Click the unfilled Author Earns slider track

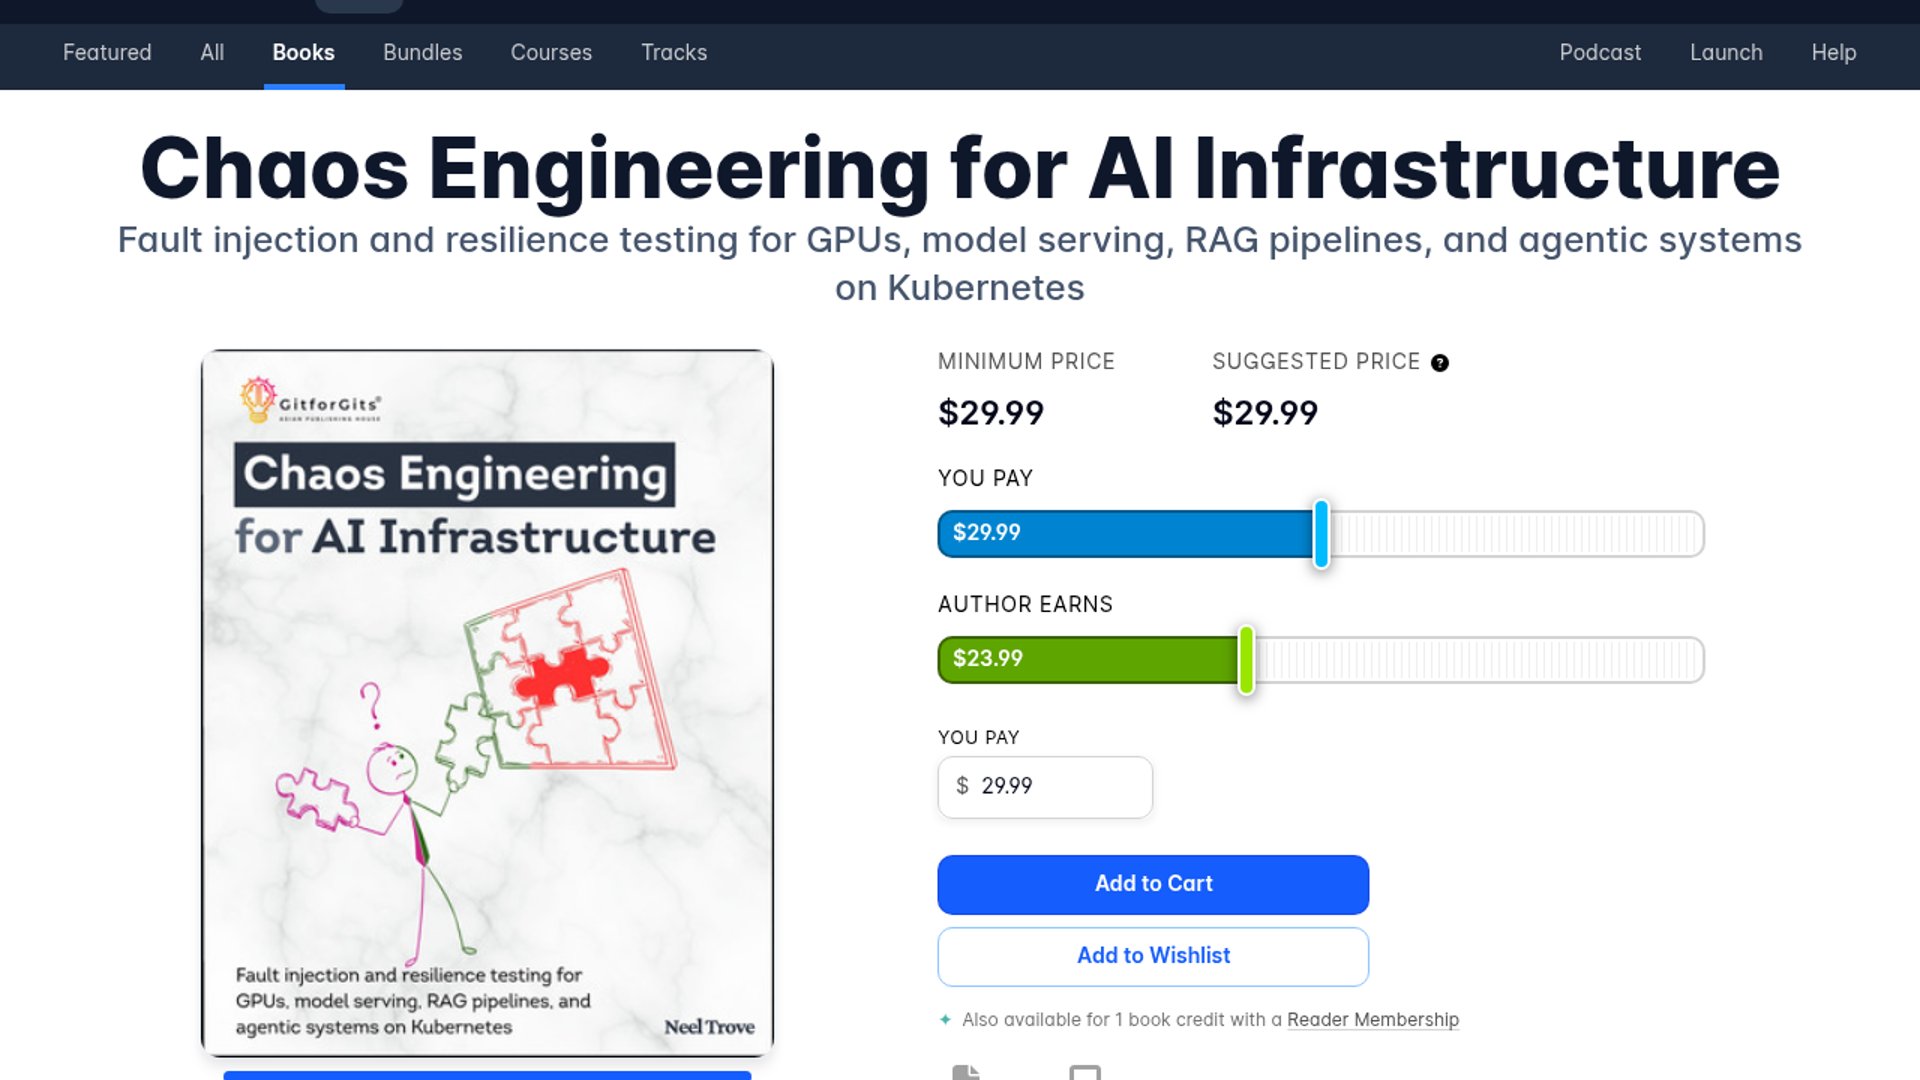(x=1479, y=660)
